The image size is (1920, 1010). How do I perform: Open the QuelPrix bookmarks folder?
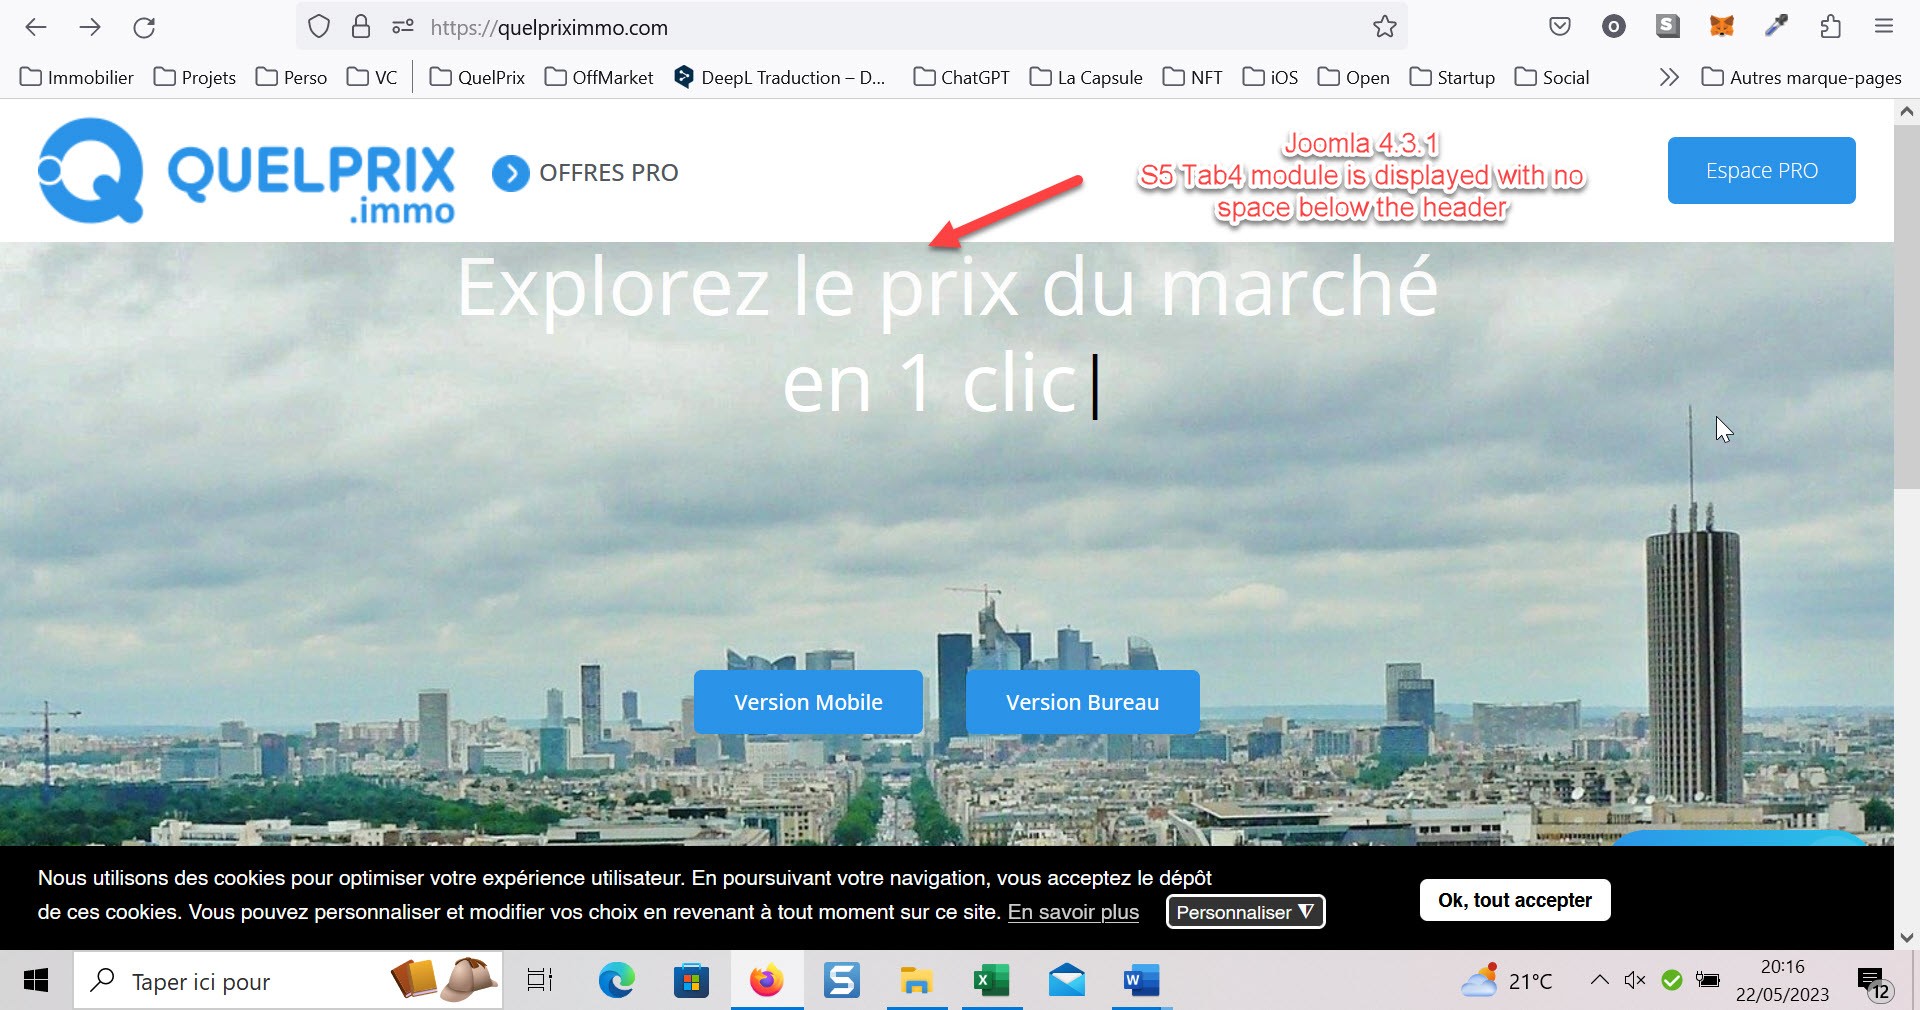tap(477, 77)
